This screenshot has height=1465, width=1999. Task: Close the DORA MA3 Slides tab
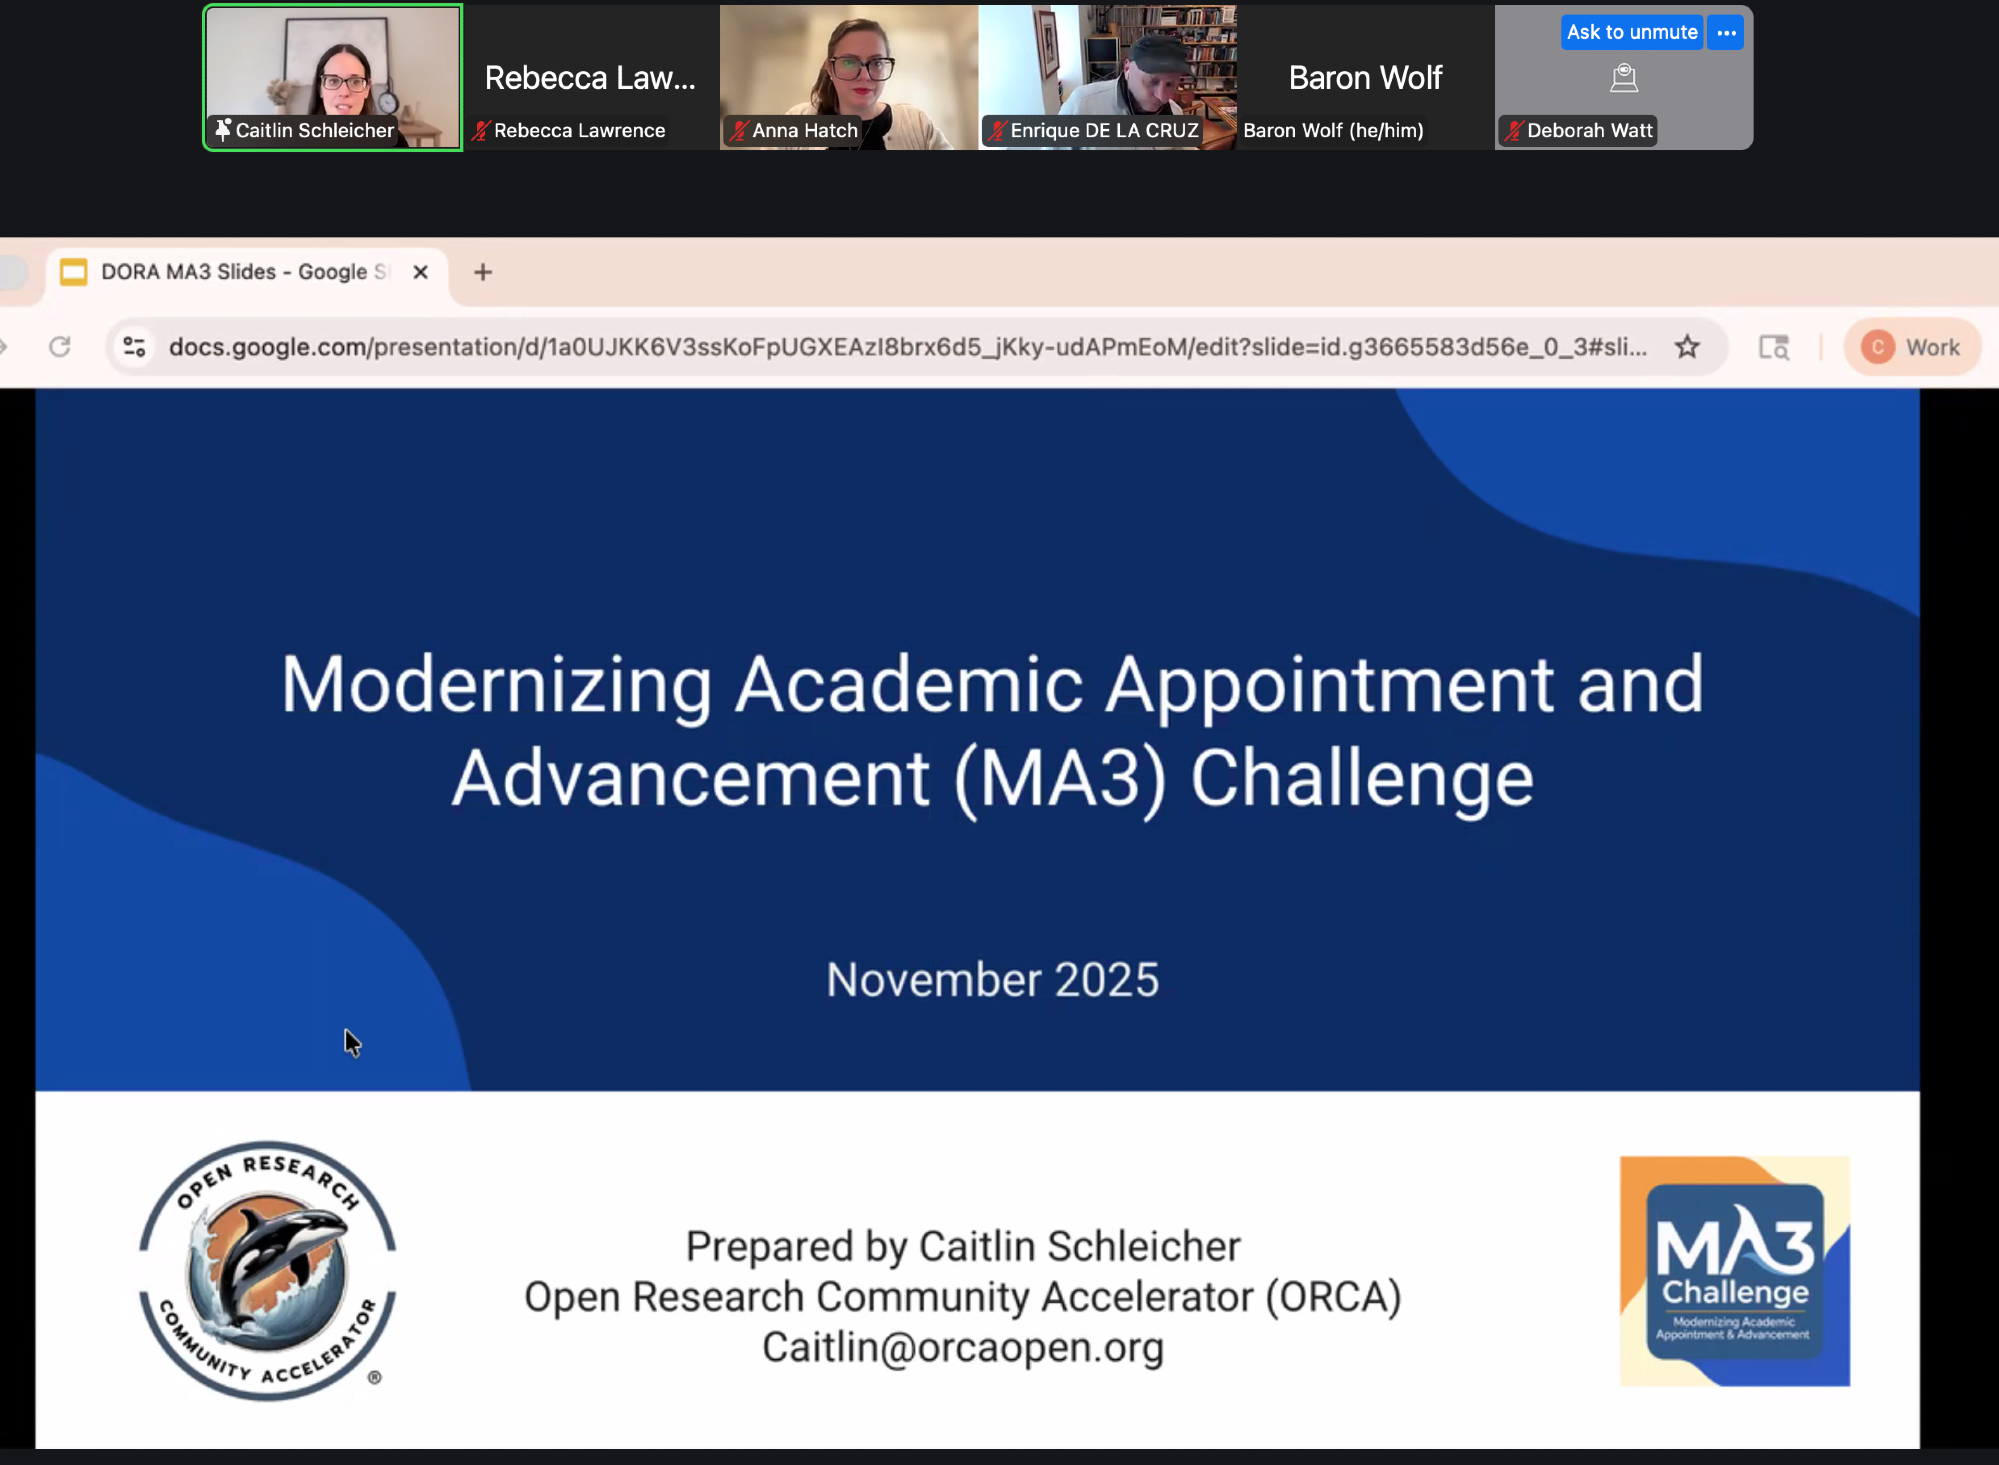click(x=421, y=272)
